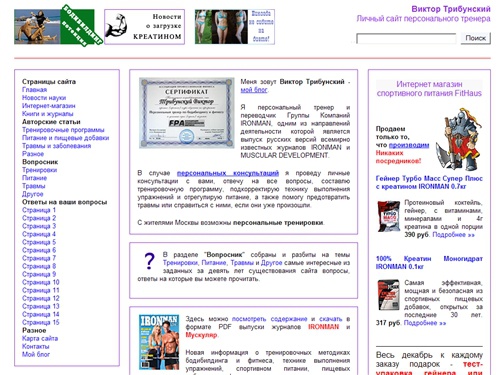Go to Страница 6 answers
Screen dimensions: 500x375
(39, 250)
